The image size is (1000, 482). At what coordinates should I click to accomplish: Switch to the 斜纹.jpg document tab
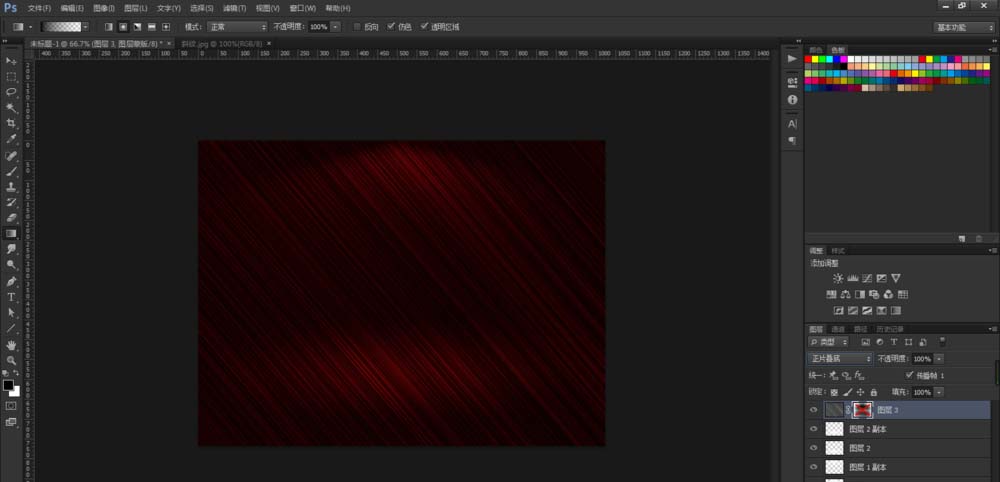tap(203, 44)
